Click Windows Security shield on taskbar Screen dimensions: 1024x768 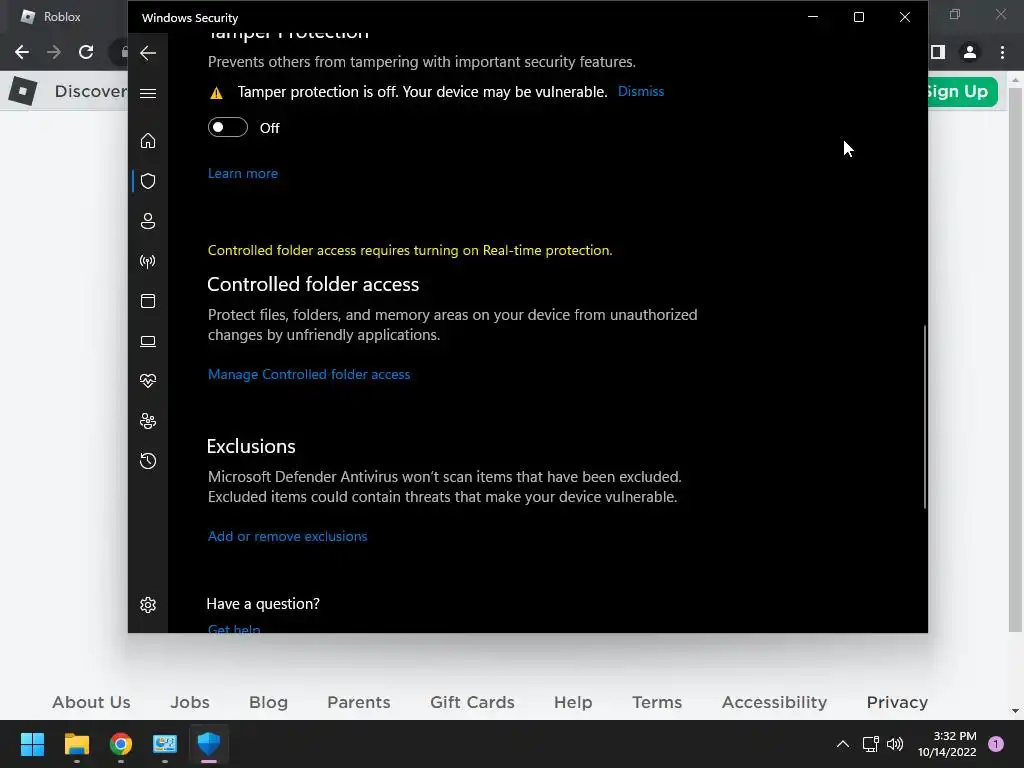coord(209,744)
